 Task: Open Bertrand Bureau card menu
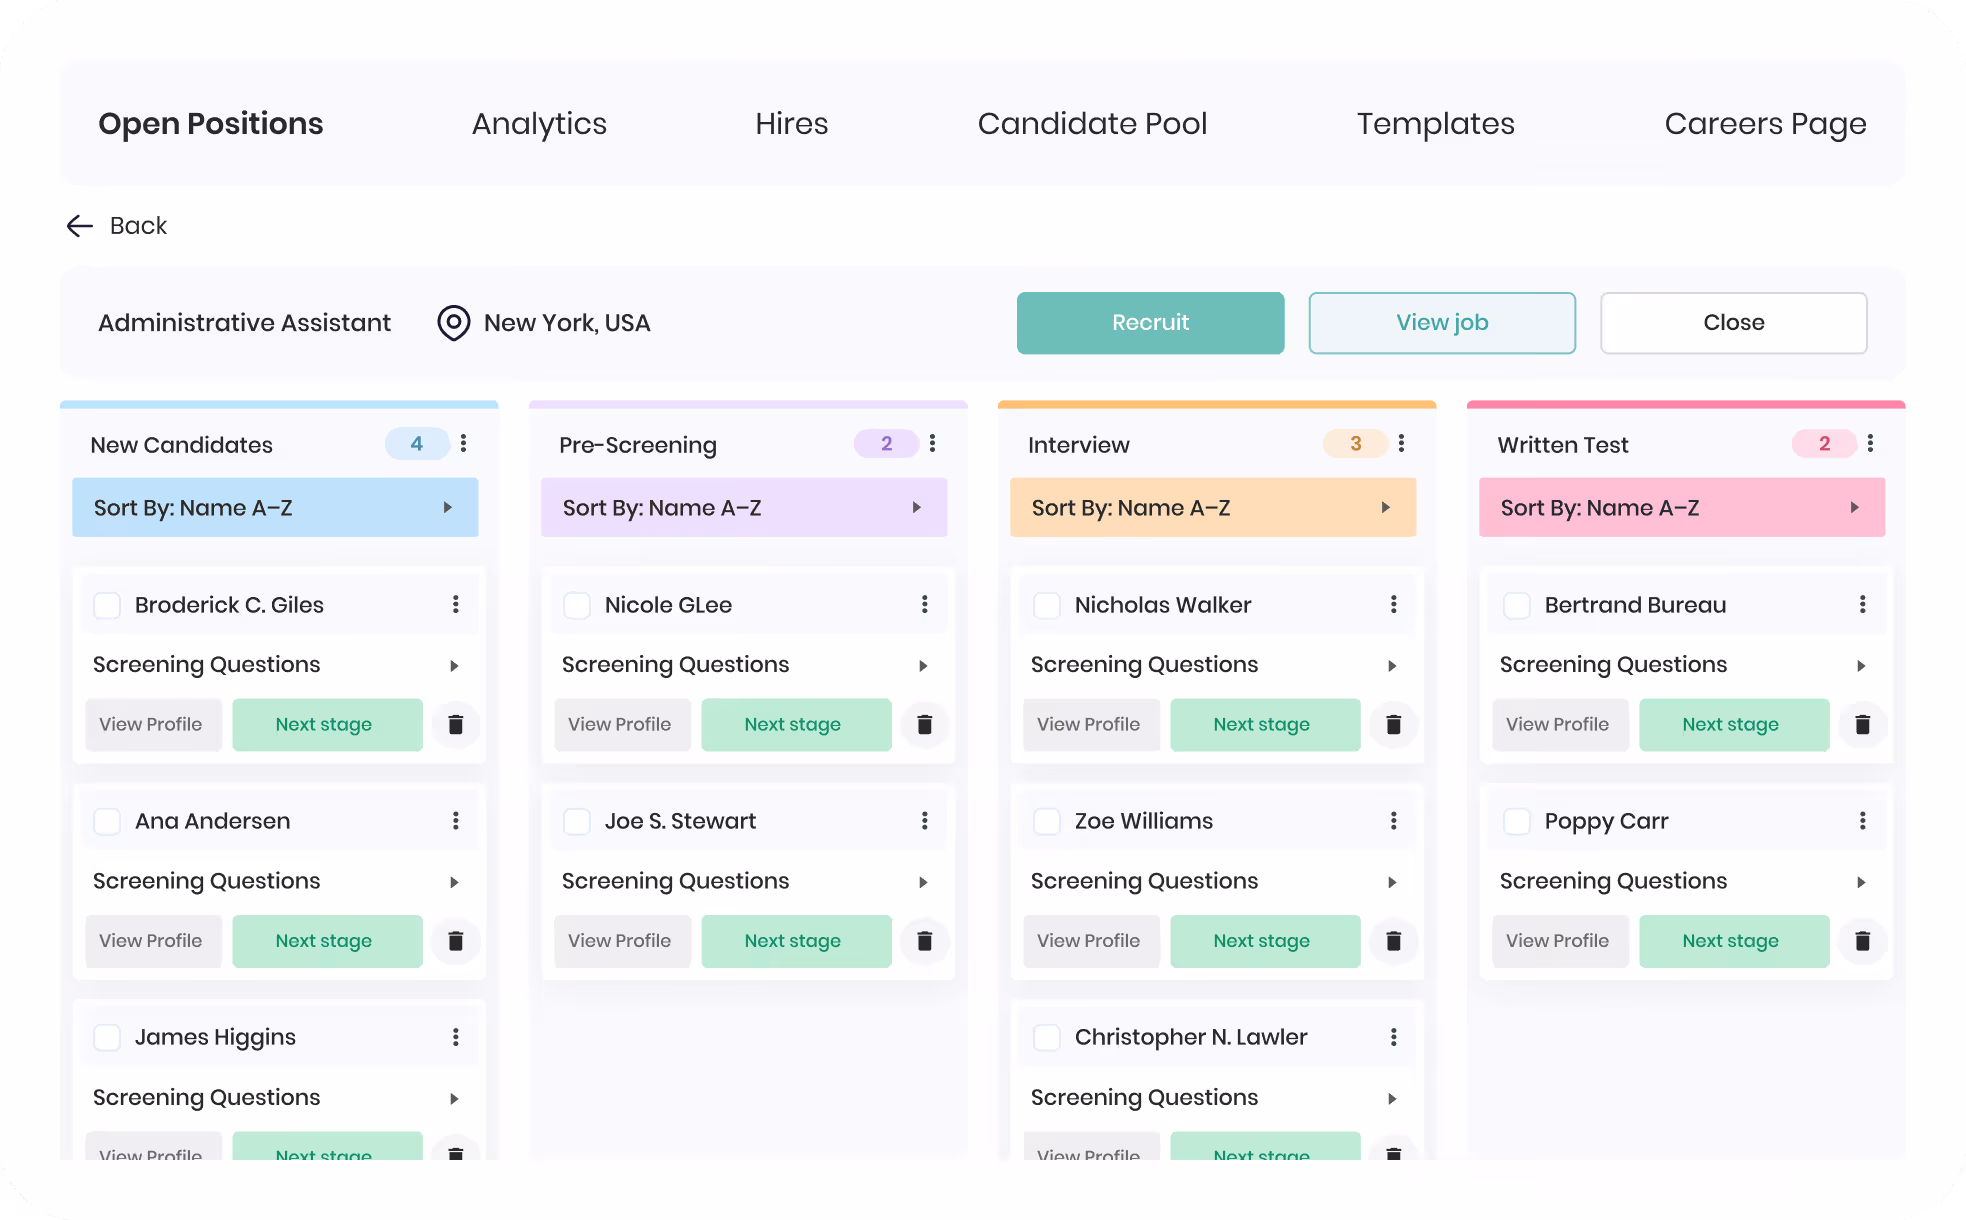pos(1863,604)
